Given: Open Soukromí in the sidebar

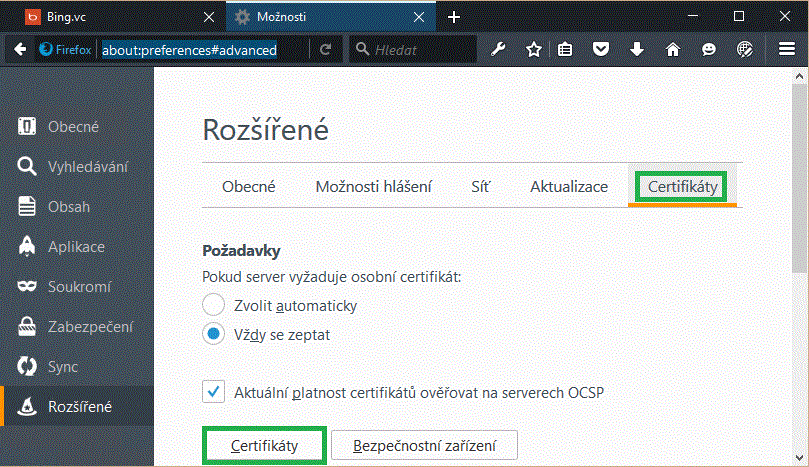Looking at the screenshot, I should [79, 287].
